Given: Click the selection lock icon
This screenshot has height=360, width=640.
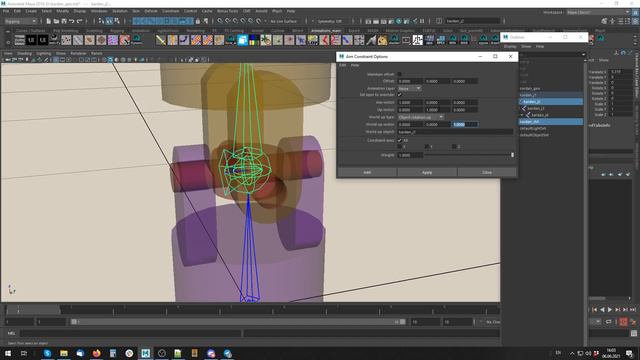Looking at the screenshot, I should tap(198, 21).
